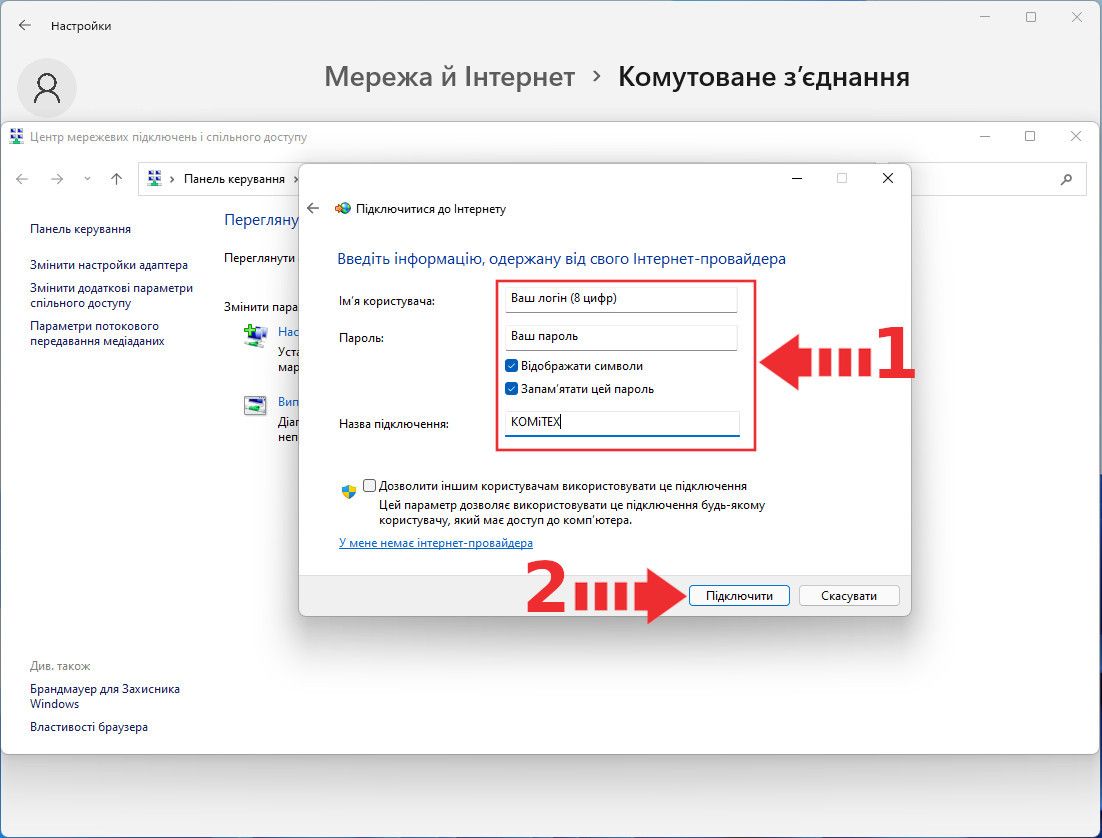Toggle Запам'ятати цей пароль checkbox
1102x838 pixels.
coord(512,389)
